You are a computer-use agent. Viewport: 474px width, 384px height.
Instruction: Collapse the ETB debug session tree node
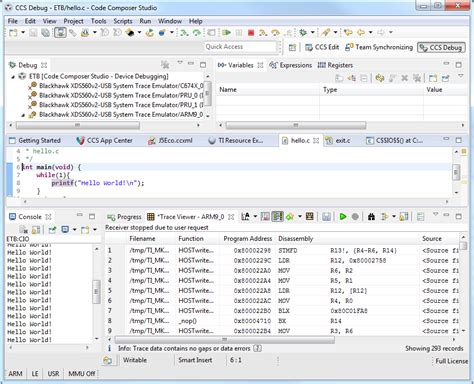[x=13, y=77]
